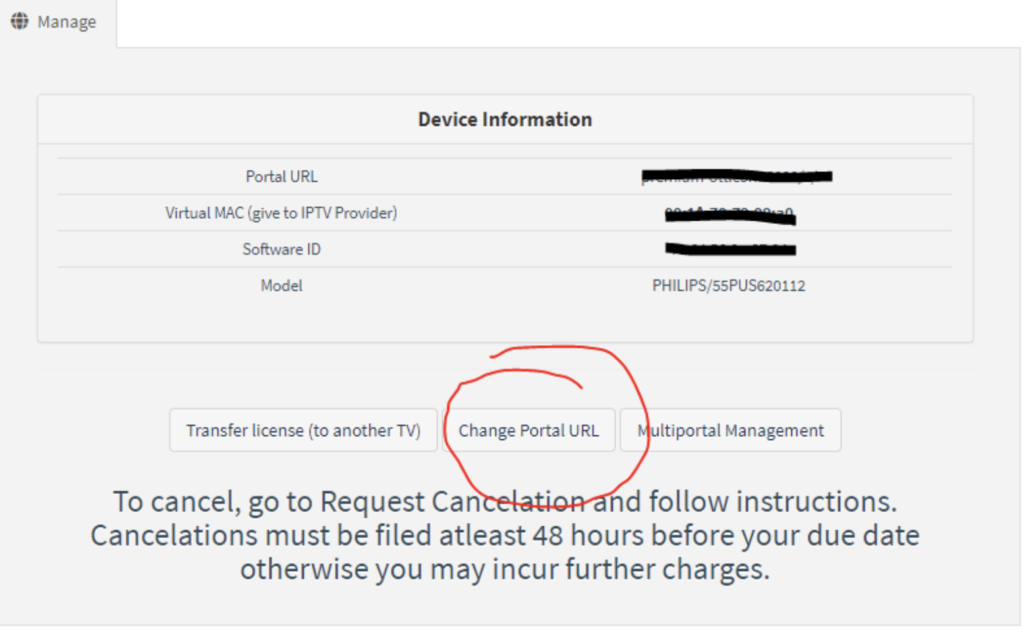
Task: Click the 'may incur further charges' line
Action: 505,569
